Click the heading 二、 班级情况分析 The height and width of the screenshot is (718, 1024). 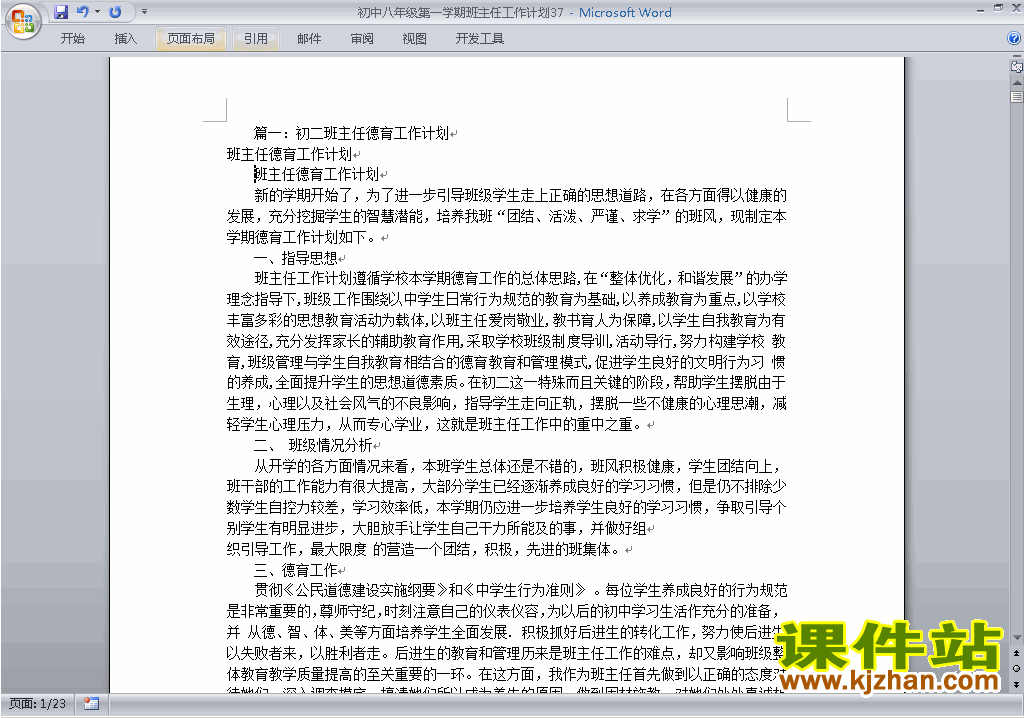pos(313,446)
